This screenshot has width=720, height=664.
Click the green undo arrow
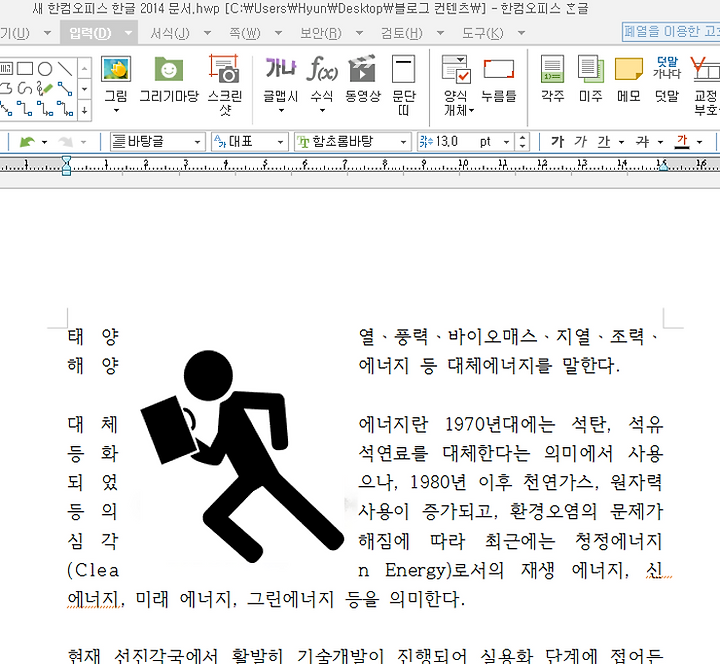[x=27, y=142]
